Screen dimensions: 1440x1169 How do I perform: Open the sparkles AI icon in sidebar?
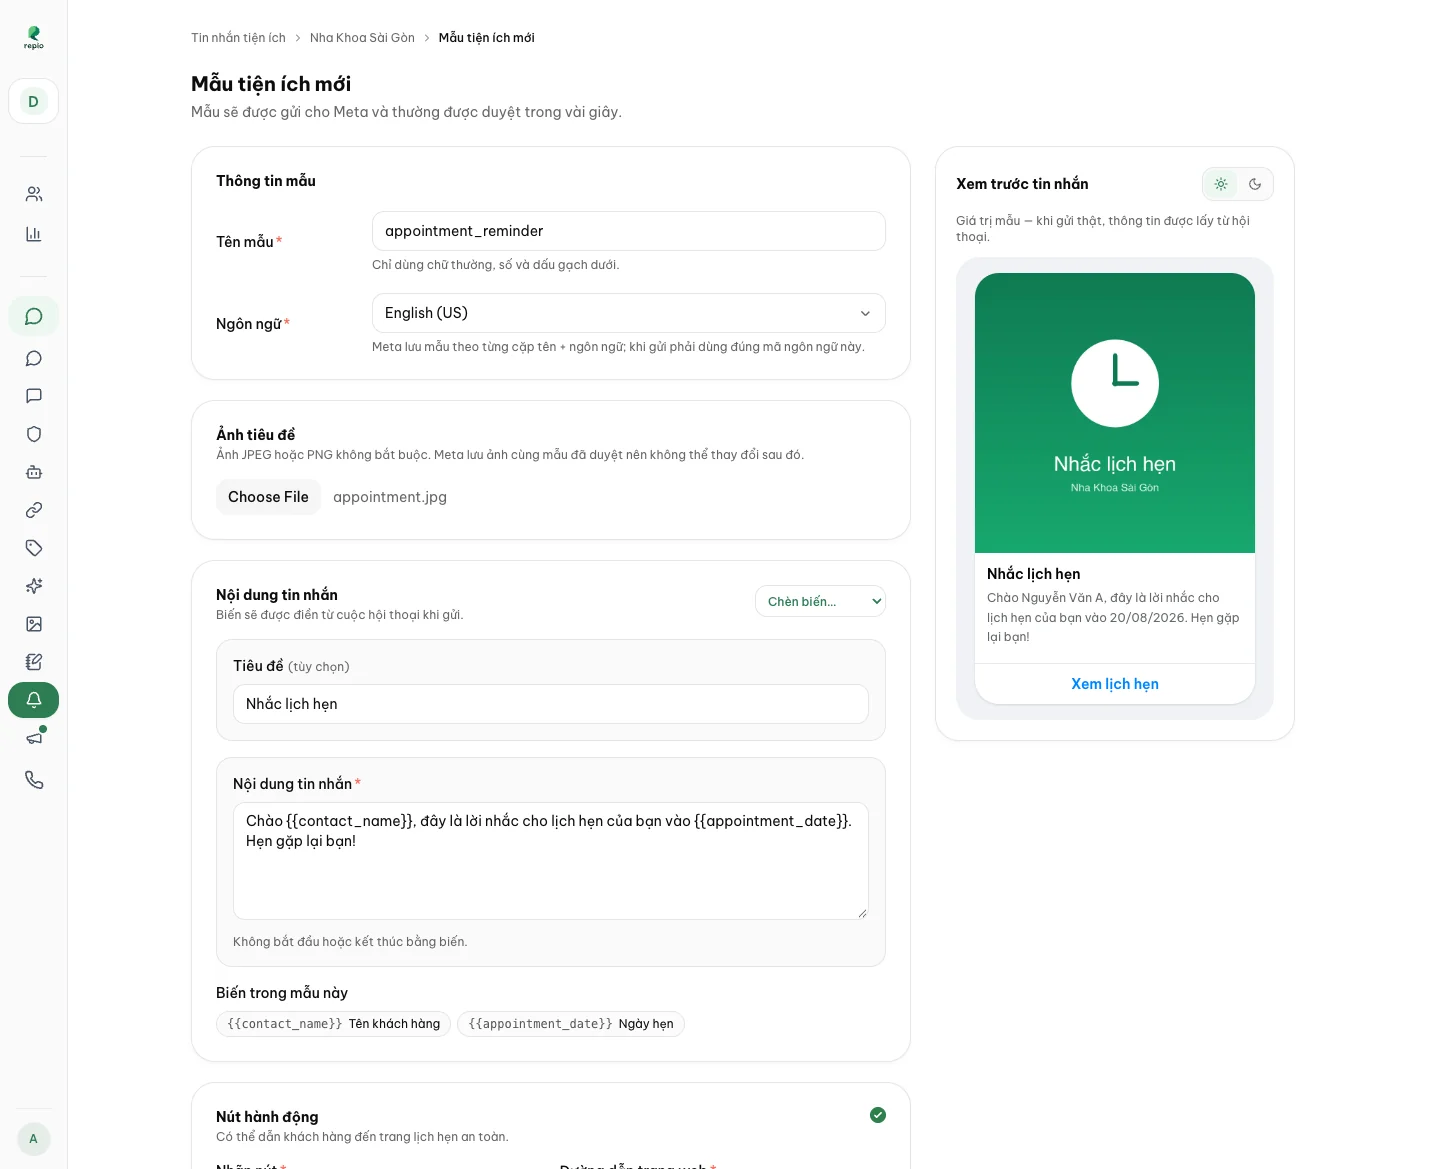point(34,586)
